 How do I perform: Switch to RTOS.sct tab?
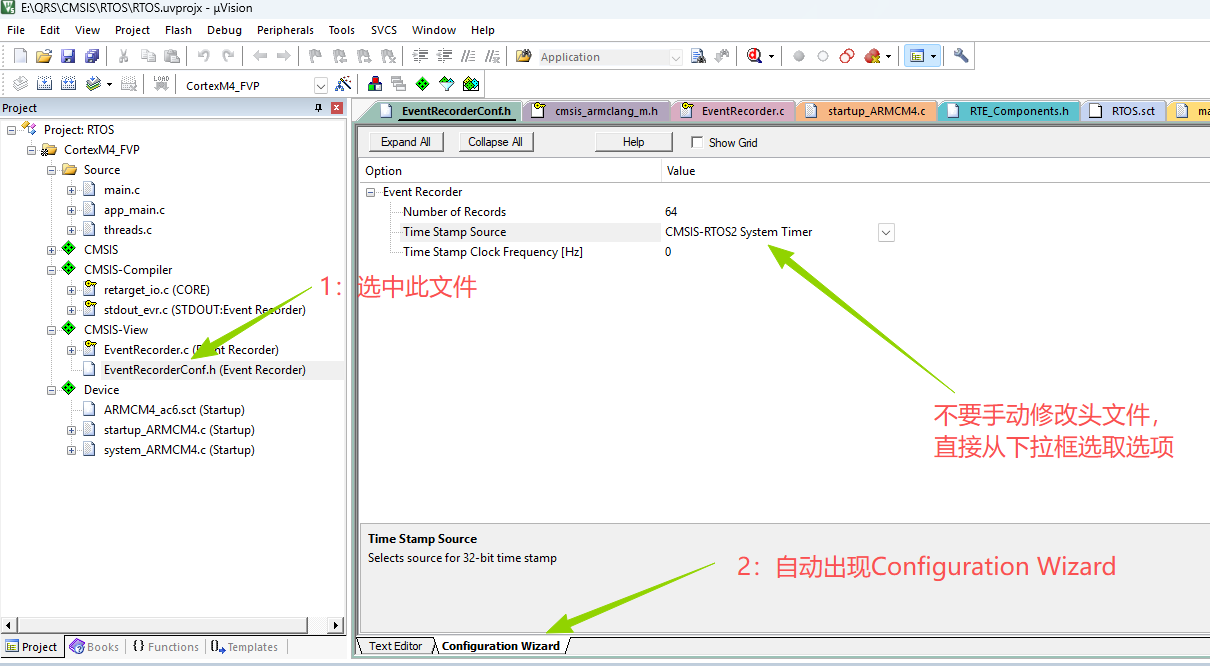coord(1124,111)
